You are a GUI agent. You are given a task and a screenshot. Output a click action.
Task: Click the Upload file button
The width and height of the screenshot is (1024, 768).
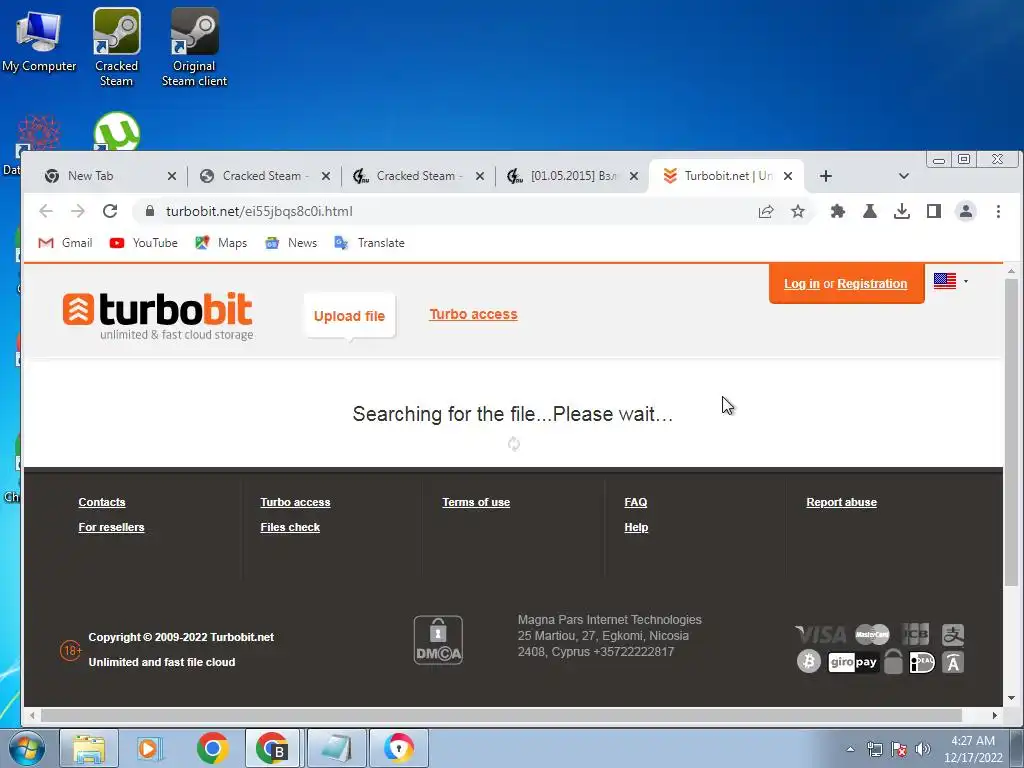[x=349, y=316]
